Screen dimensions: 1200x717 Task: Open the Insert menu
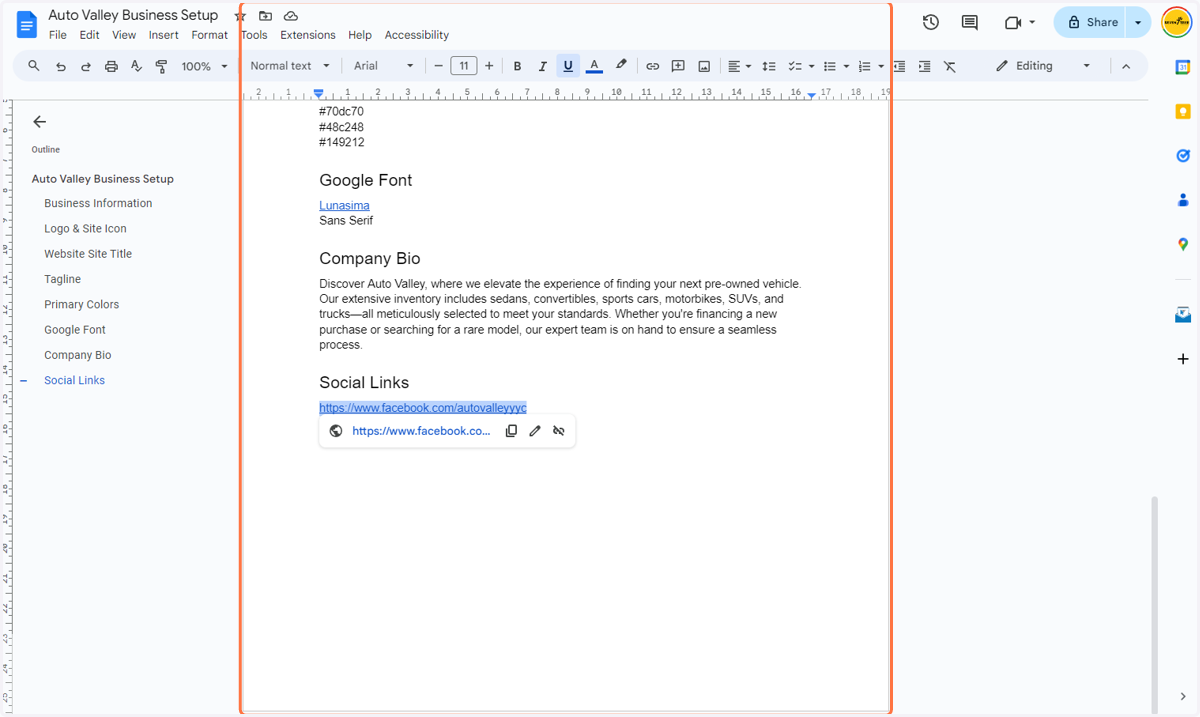tap(164, 35)
